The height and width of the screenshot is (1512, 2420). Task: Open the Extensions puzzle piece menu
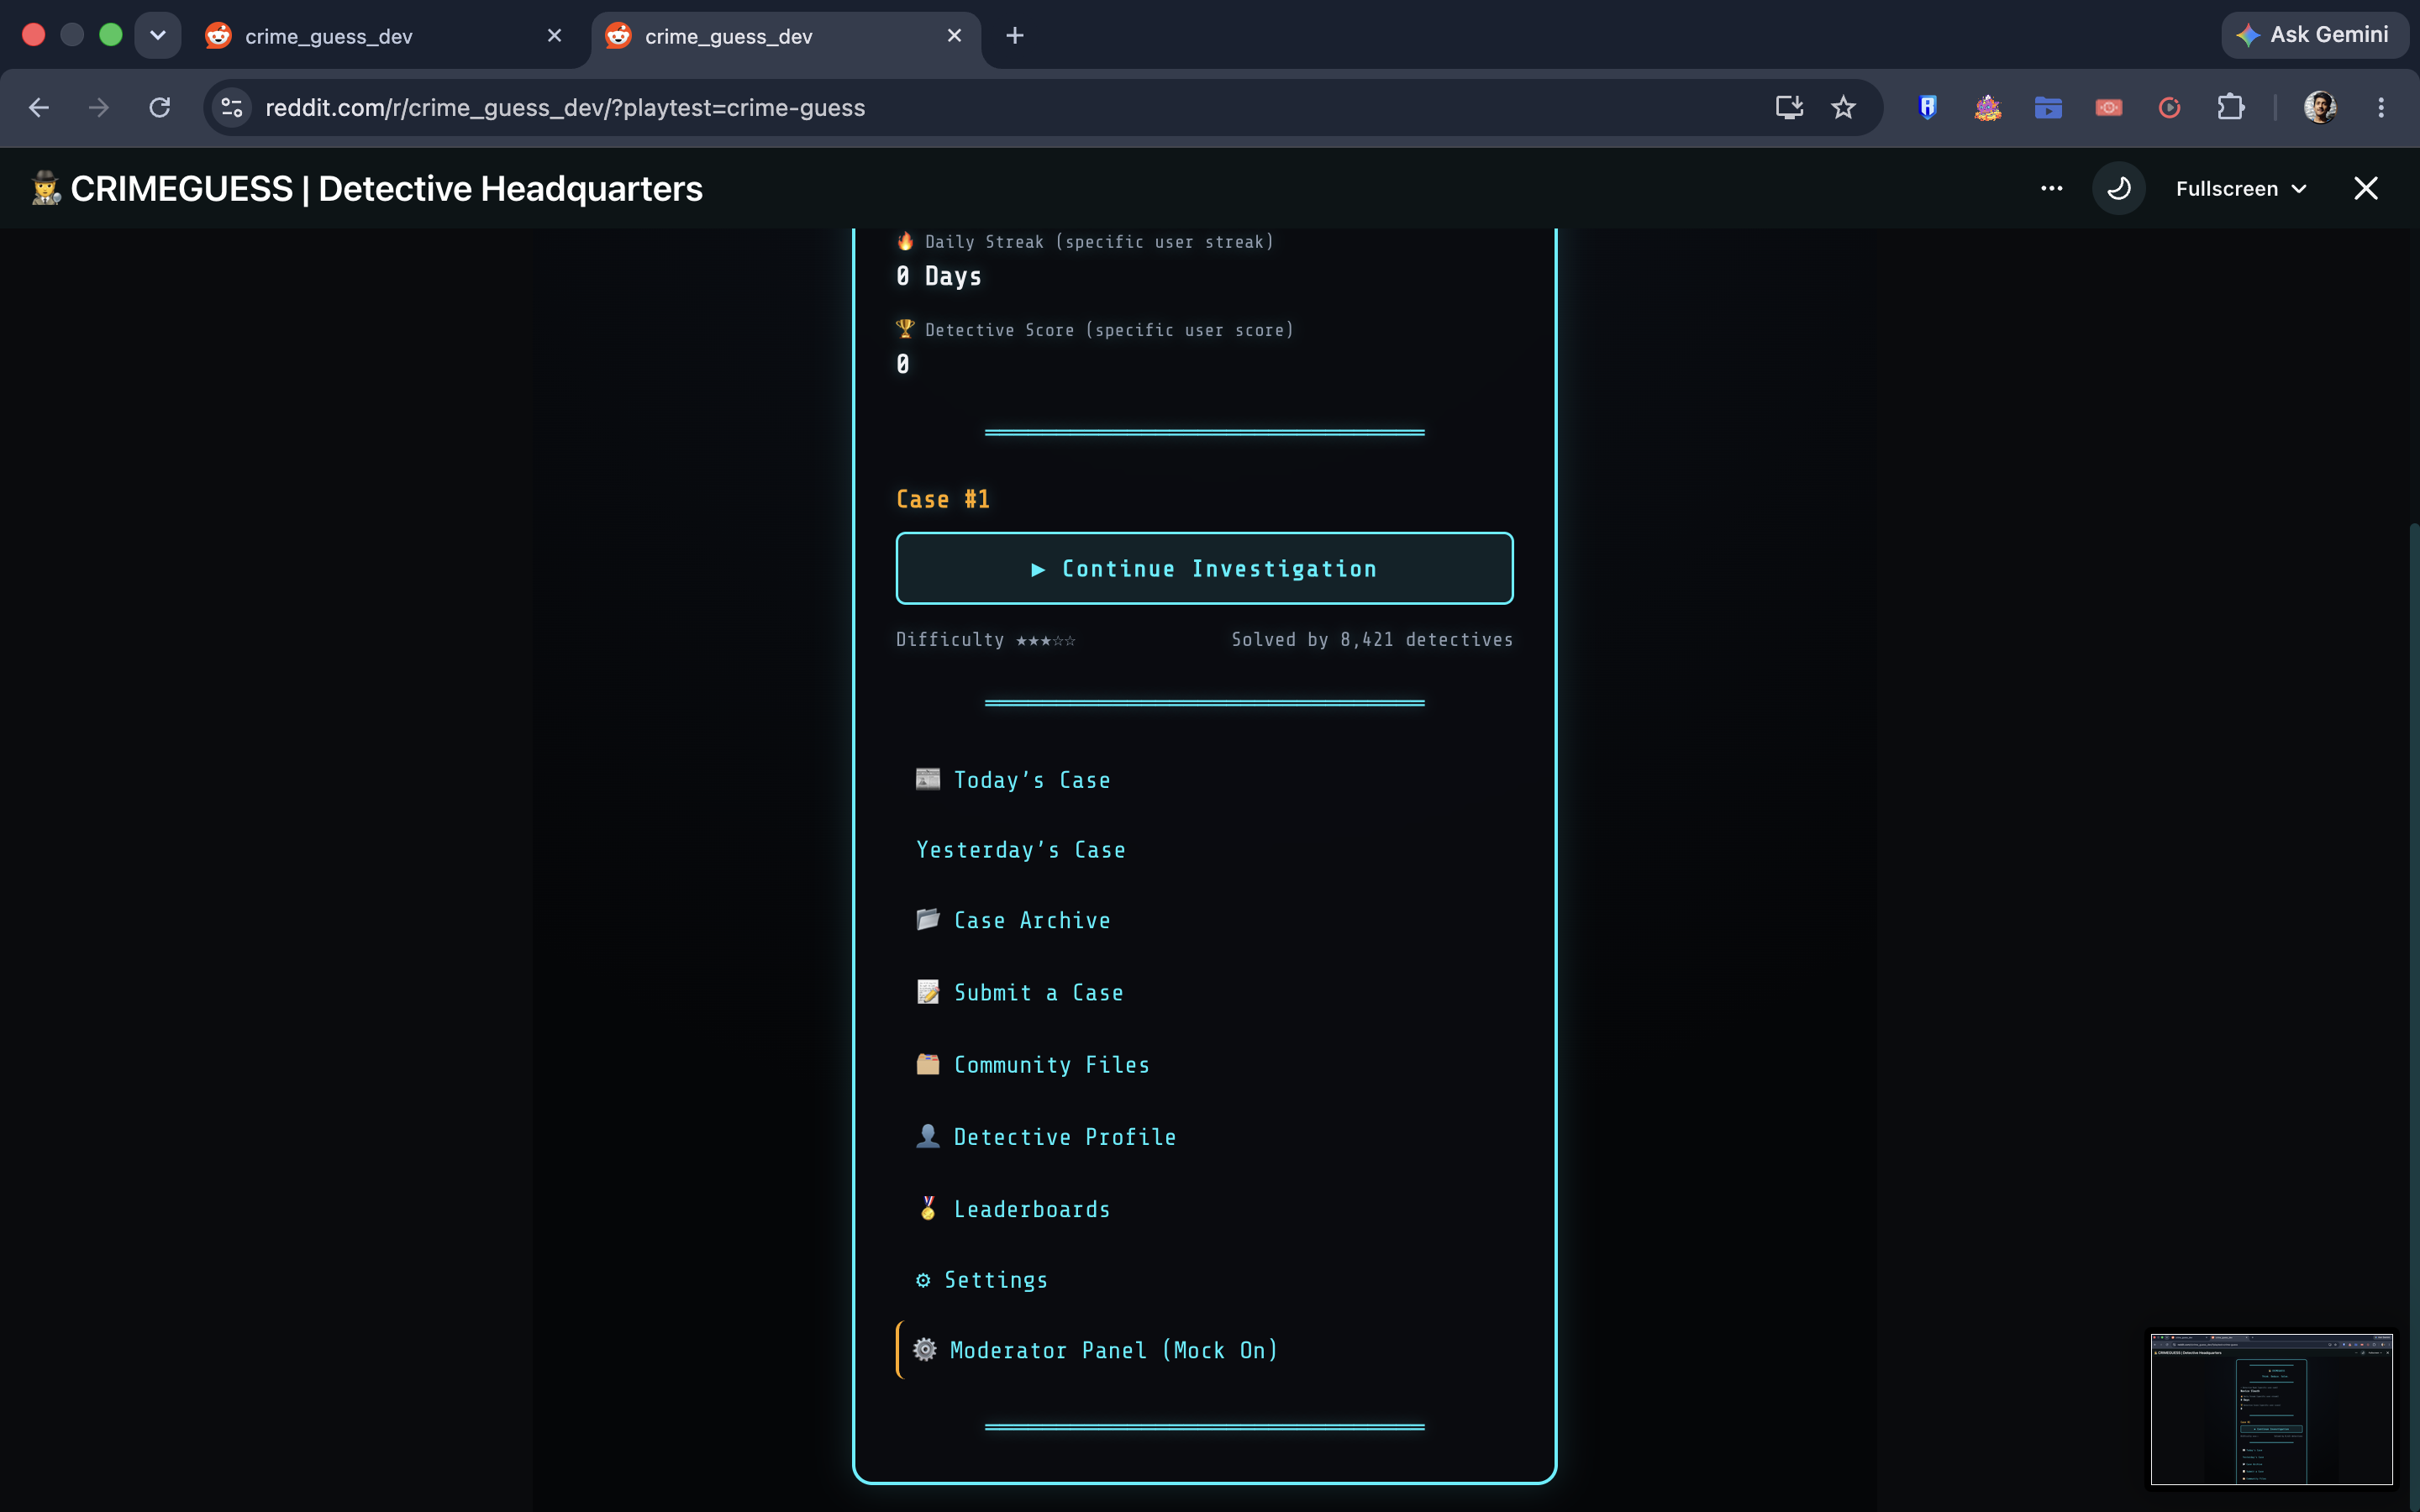2230,107
